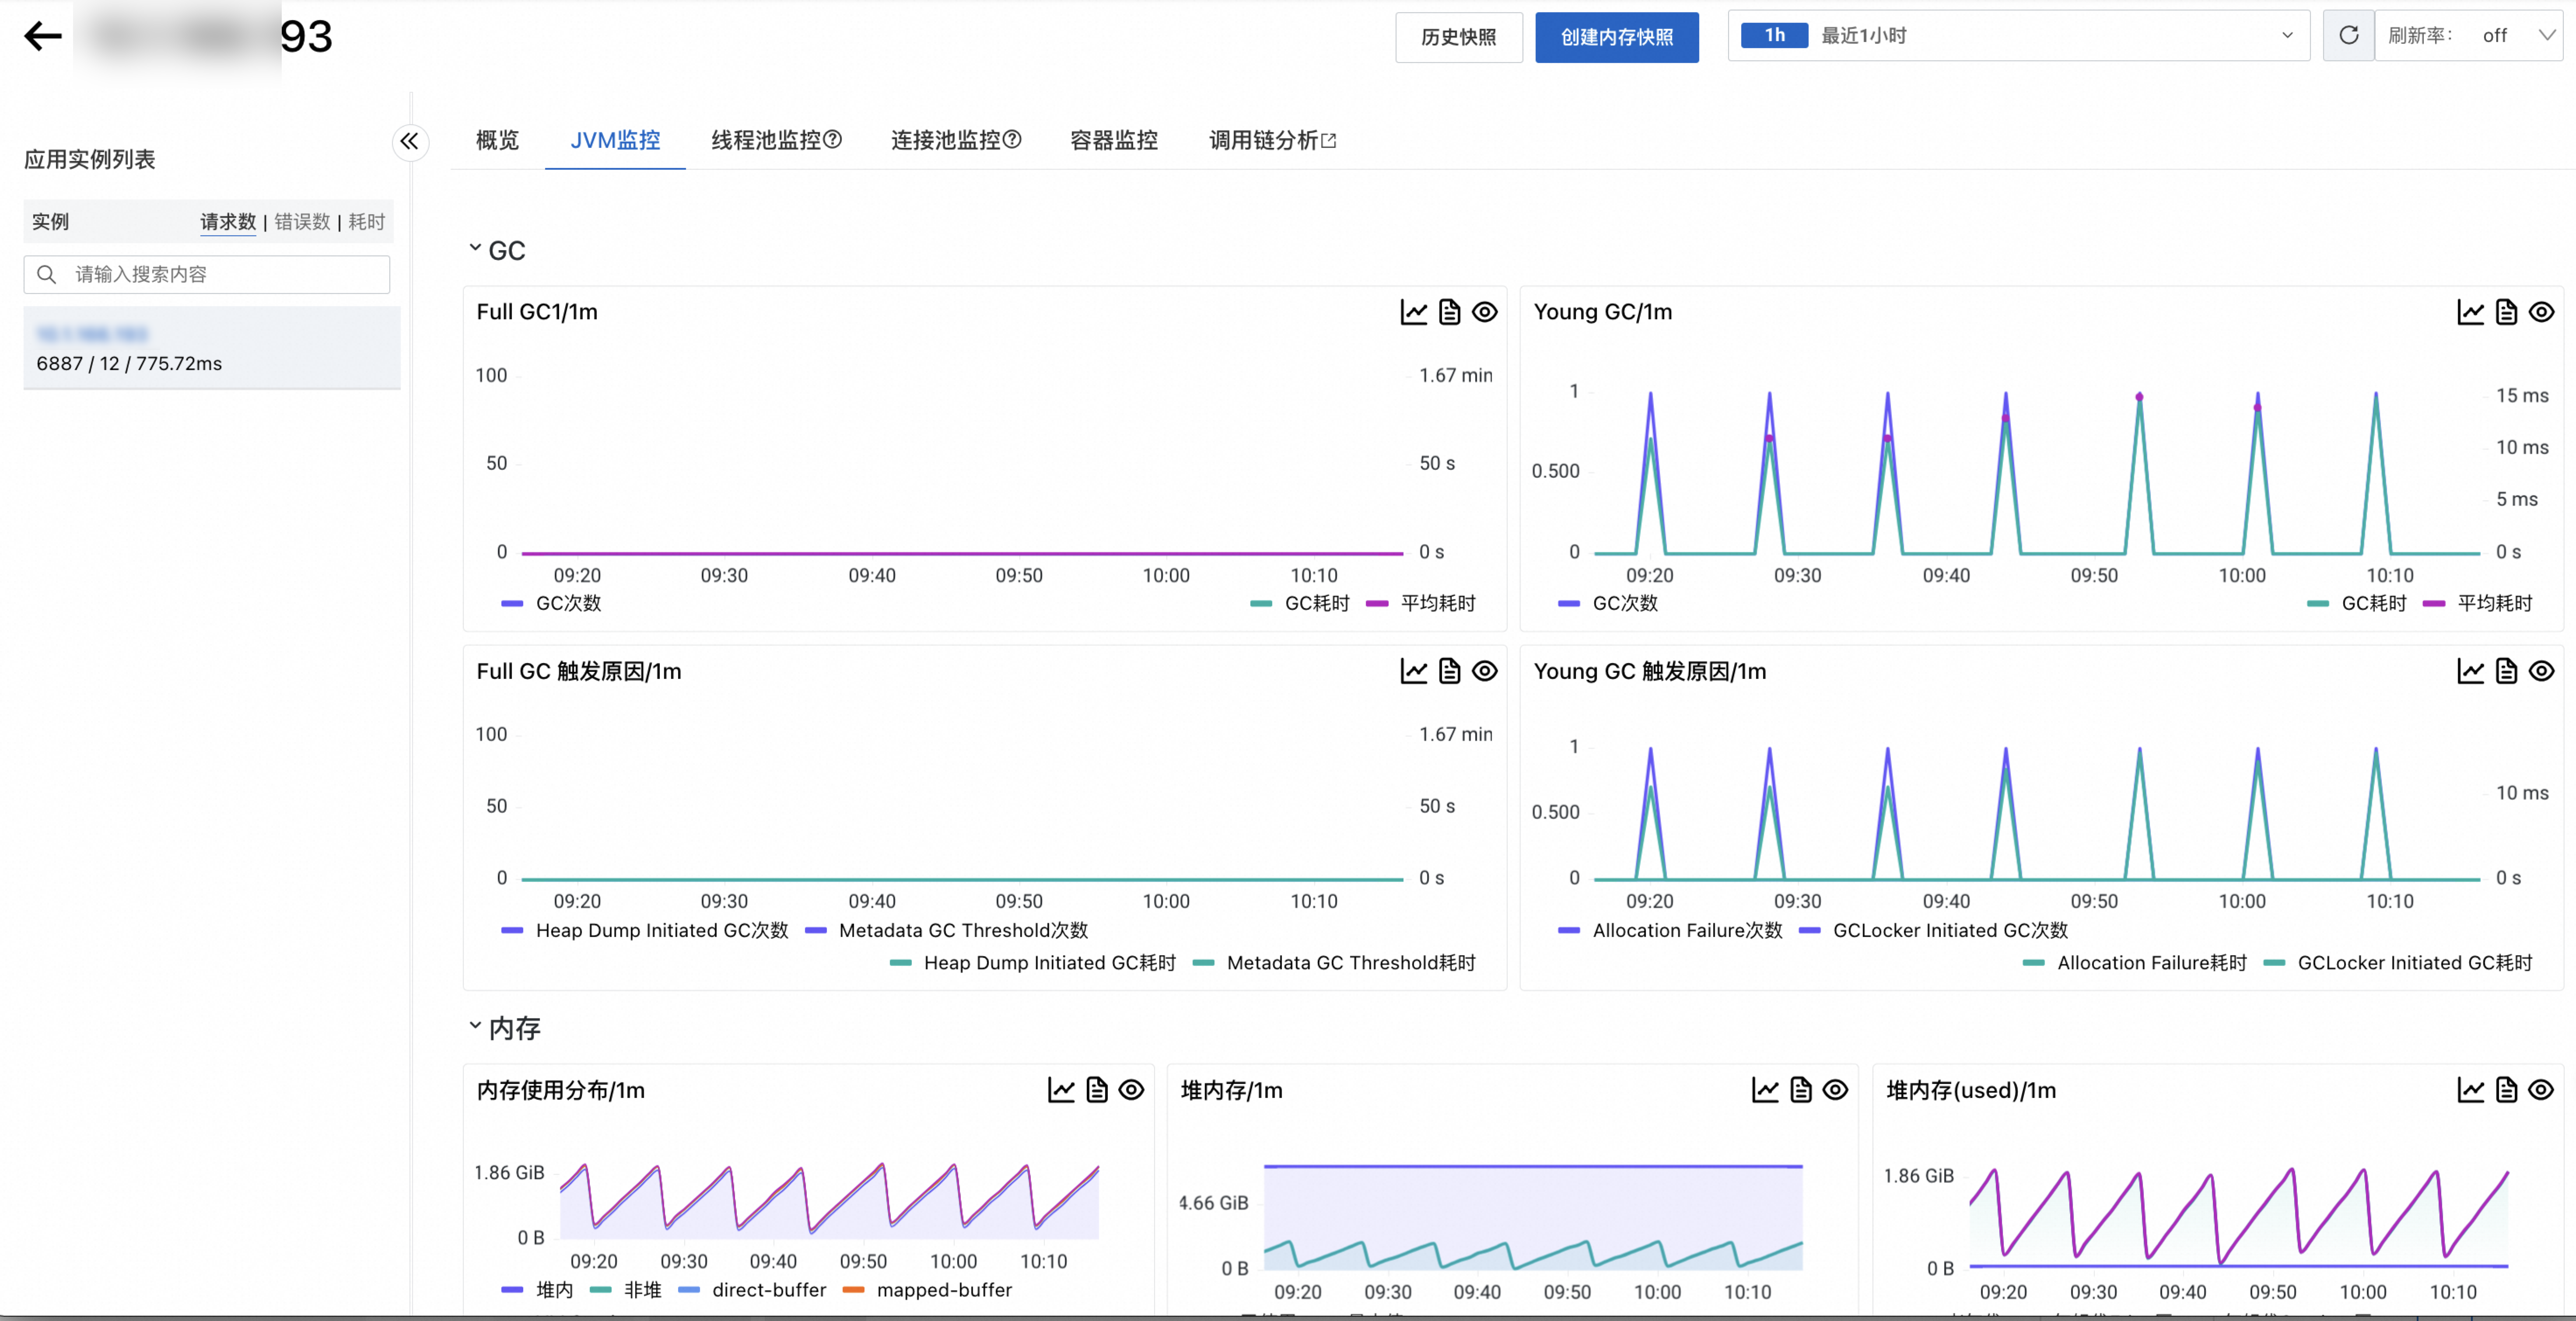Toggle GC耗时 legend in Young GC/1m
Viewport: 2576px width, 1321px height.
[2357, 603]
